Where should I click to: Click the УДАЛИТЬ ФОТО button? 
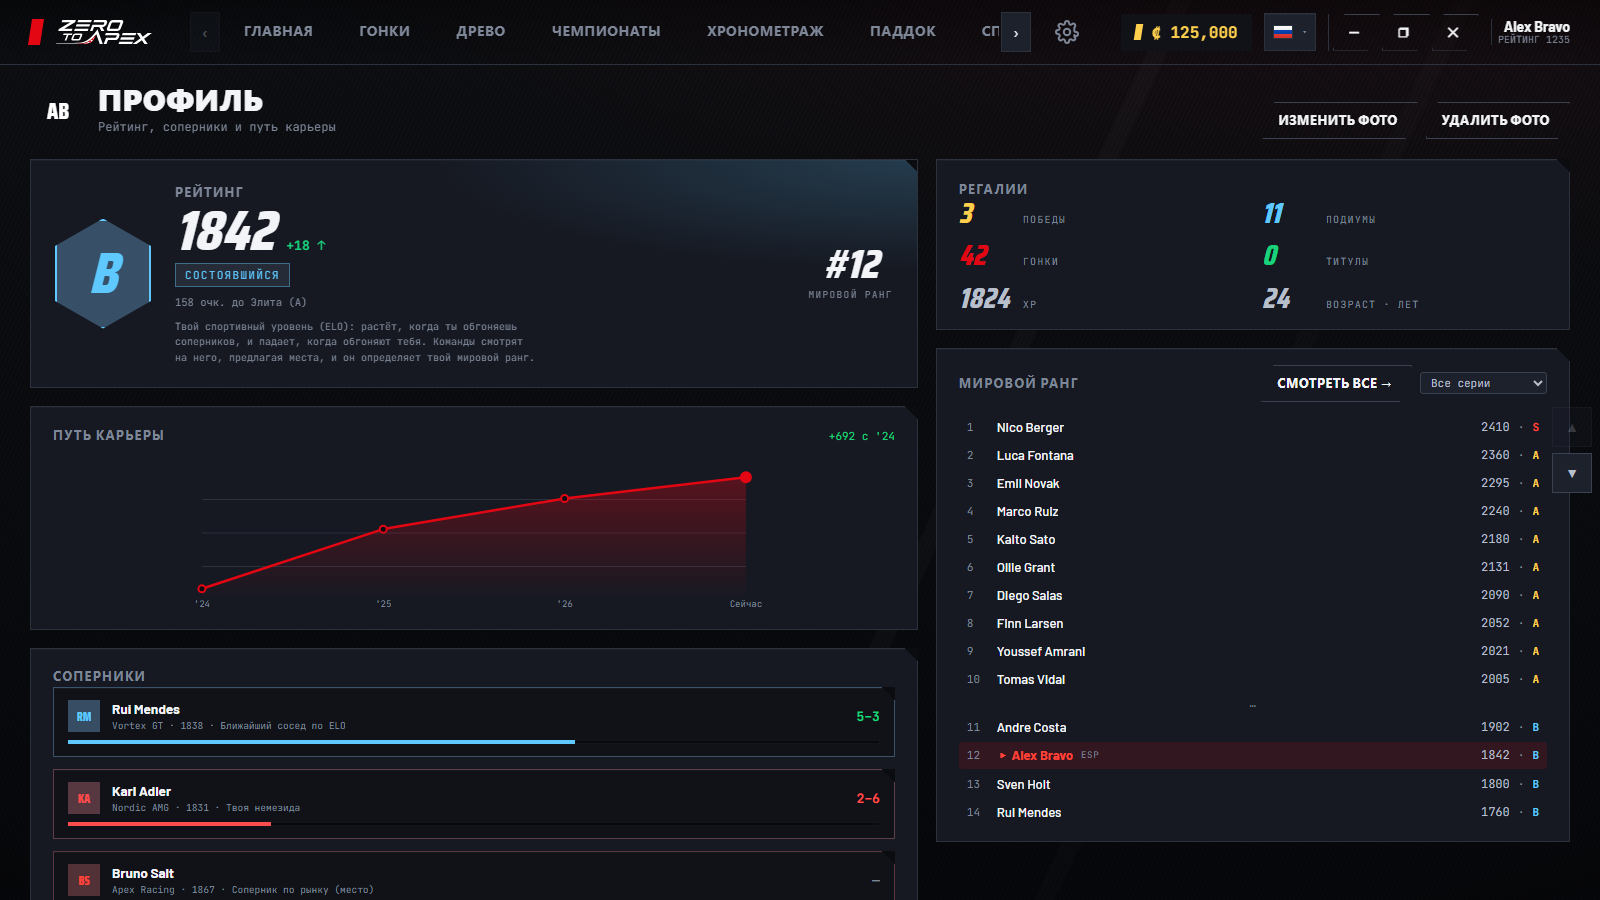(1495, 120)
